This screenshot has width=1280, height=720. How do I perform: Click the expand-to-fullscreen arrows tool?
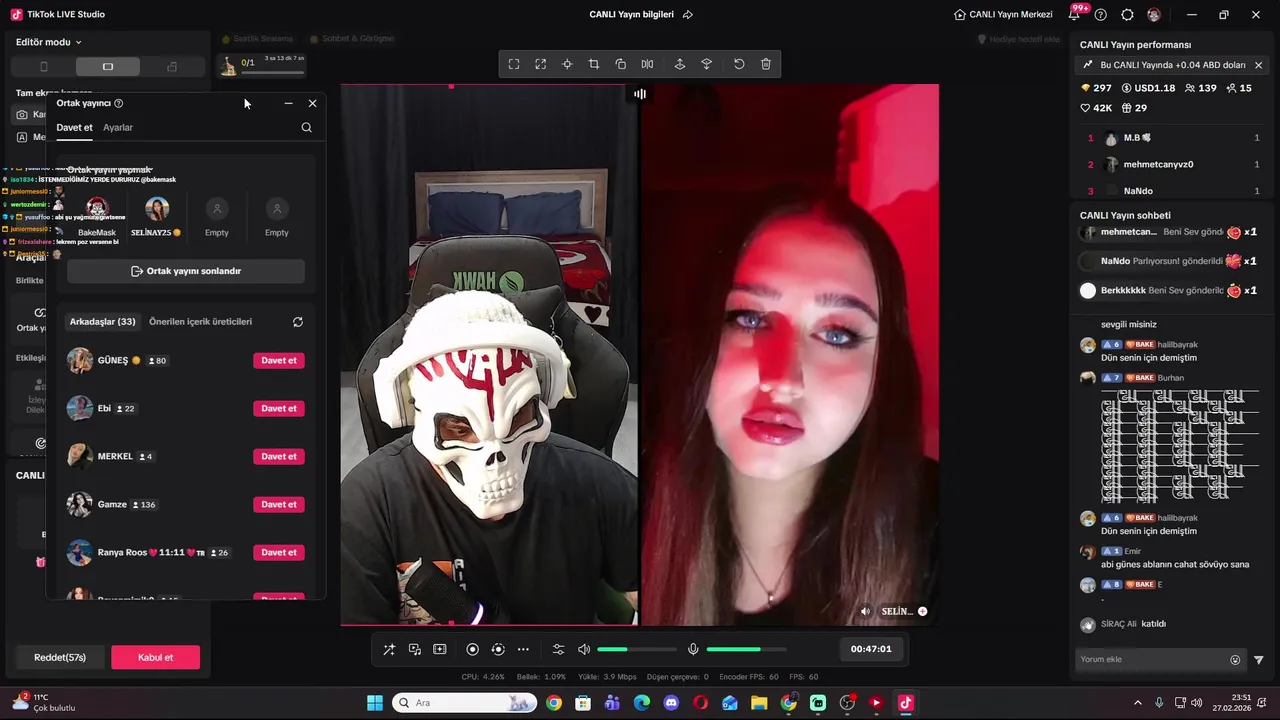[540, 64]
